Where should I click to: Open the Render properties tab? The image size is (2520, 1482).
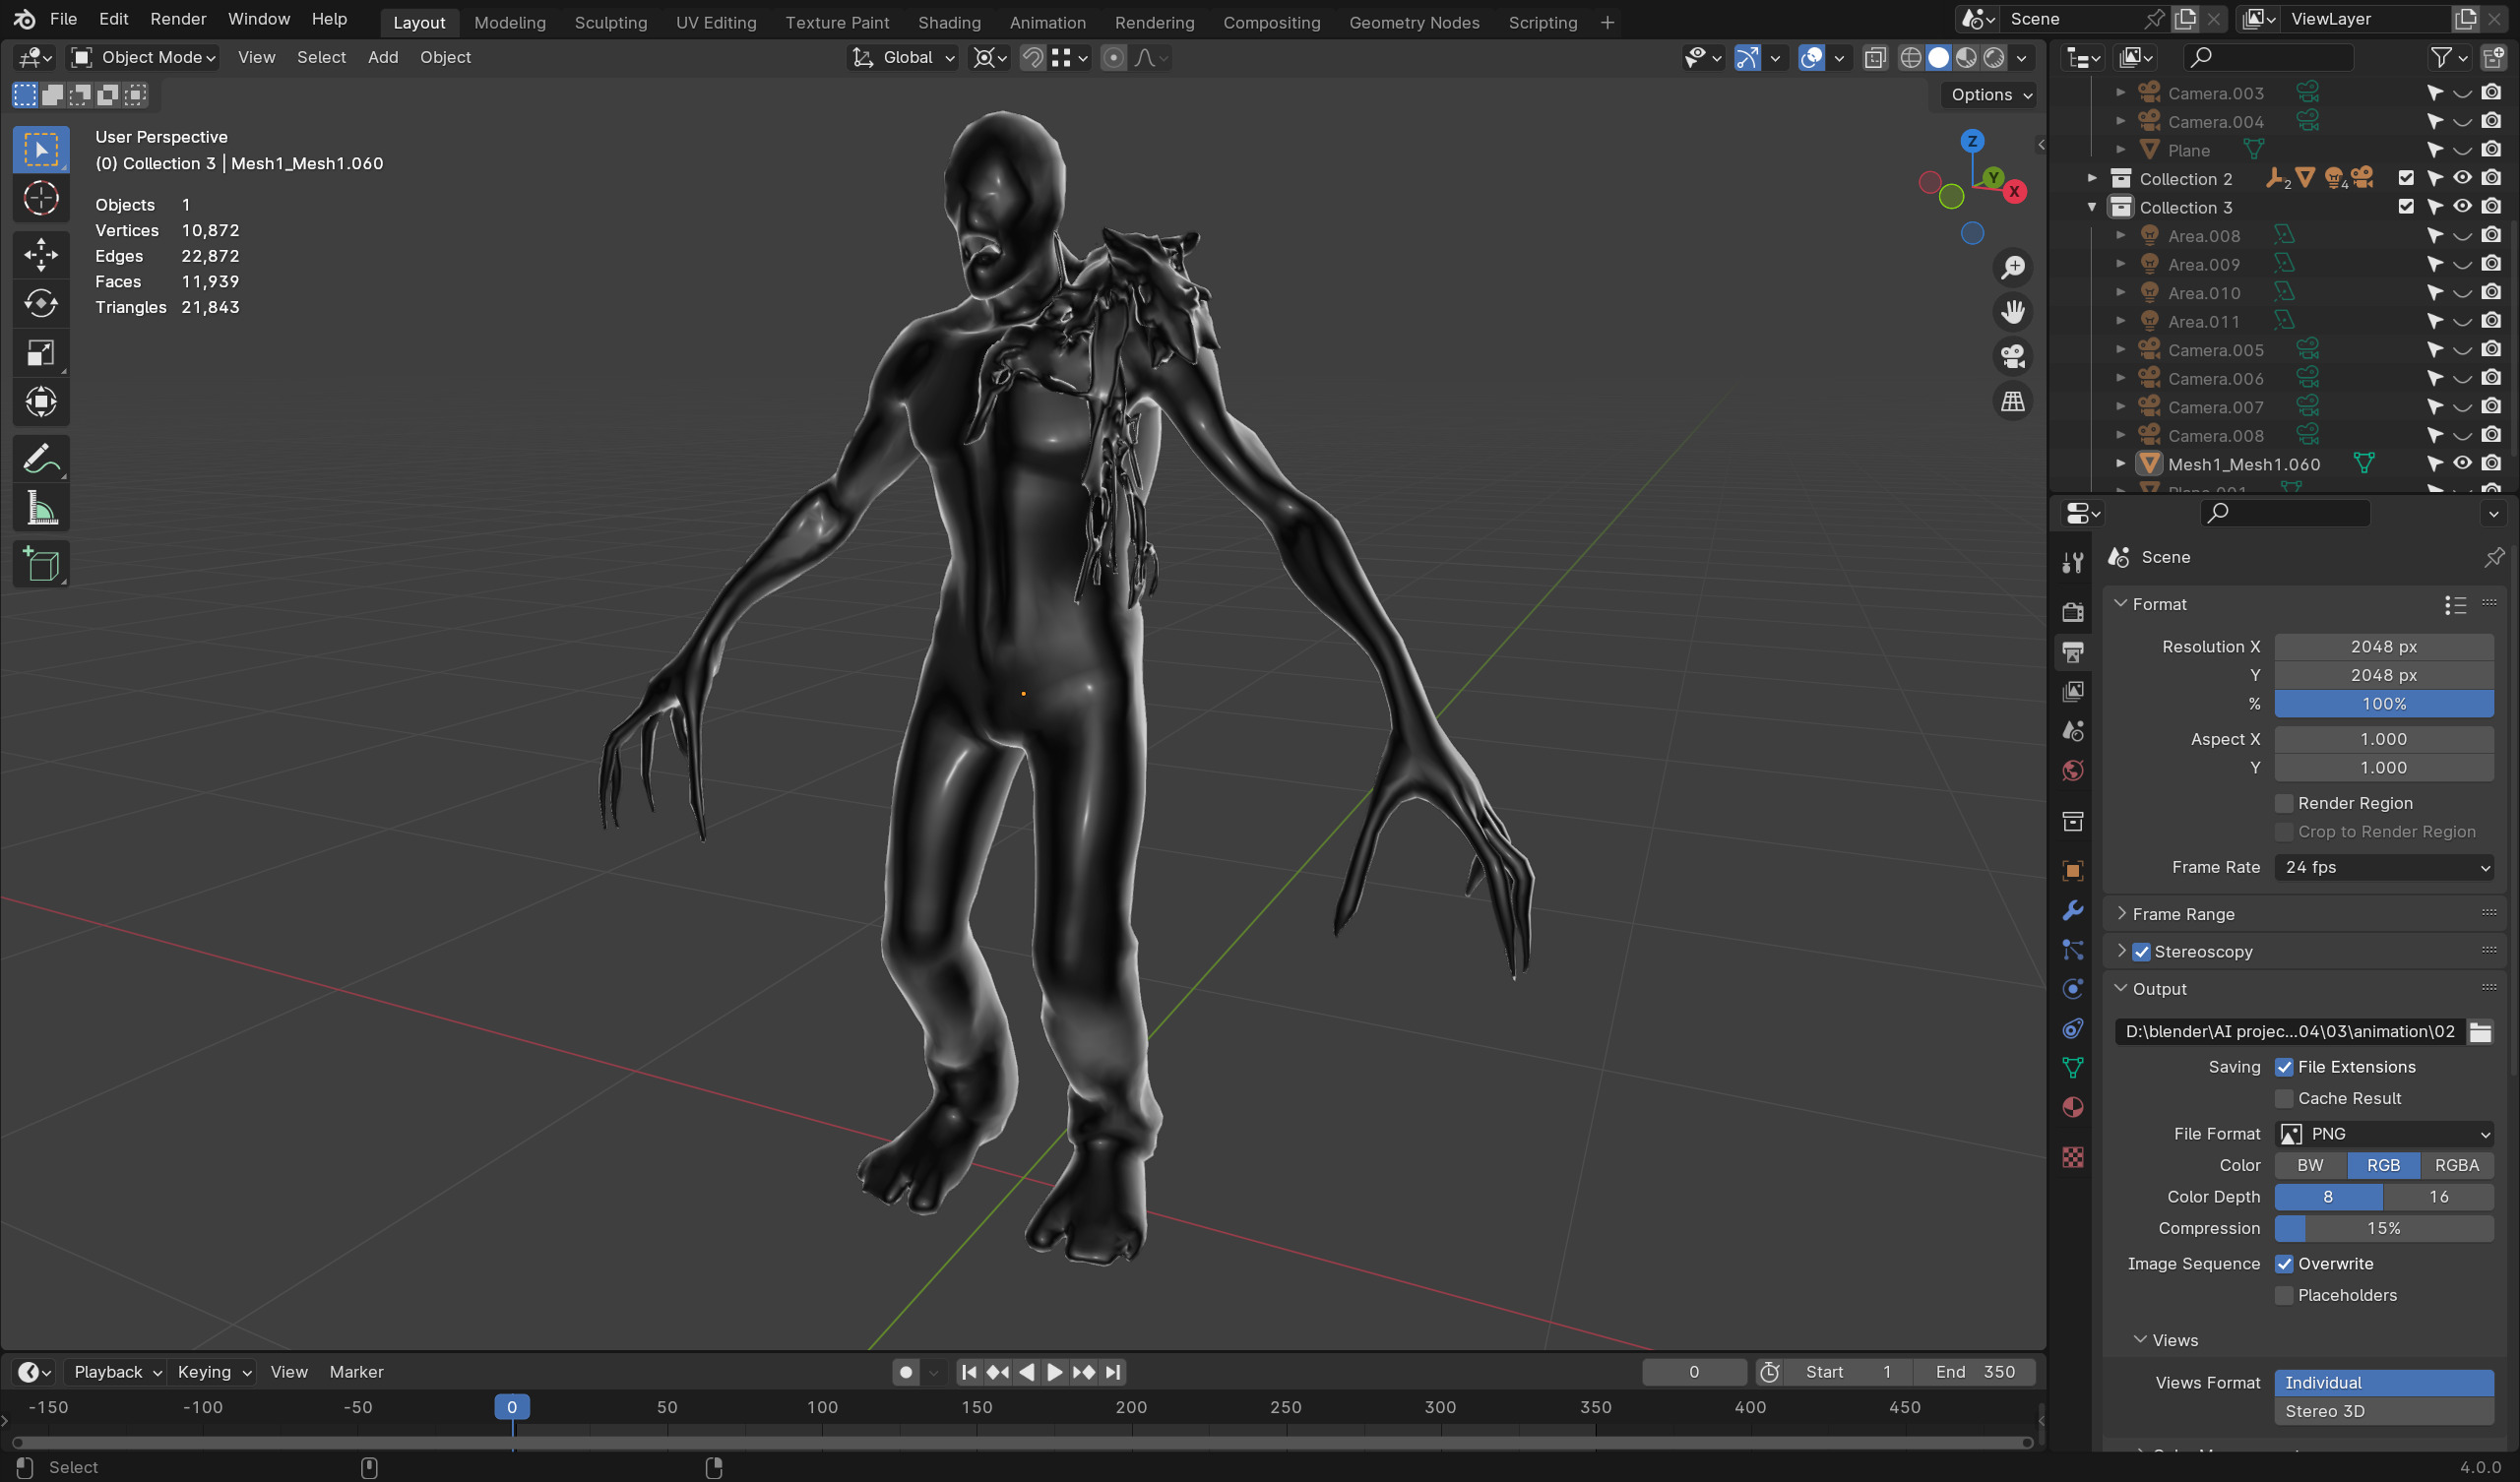click(x=2073, y=612)
